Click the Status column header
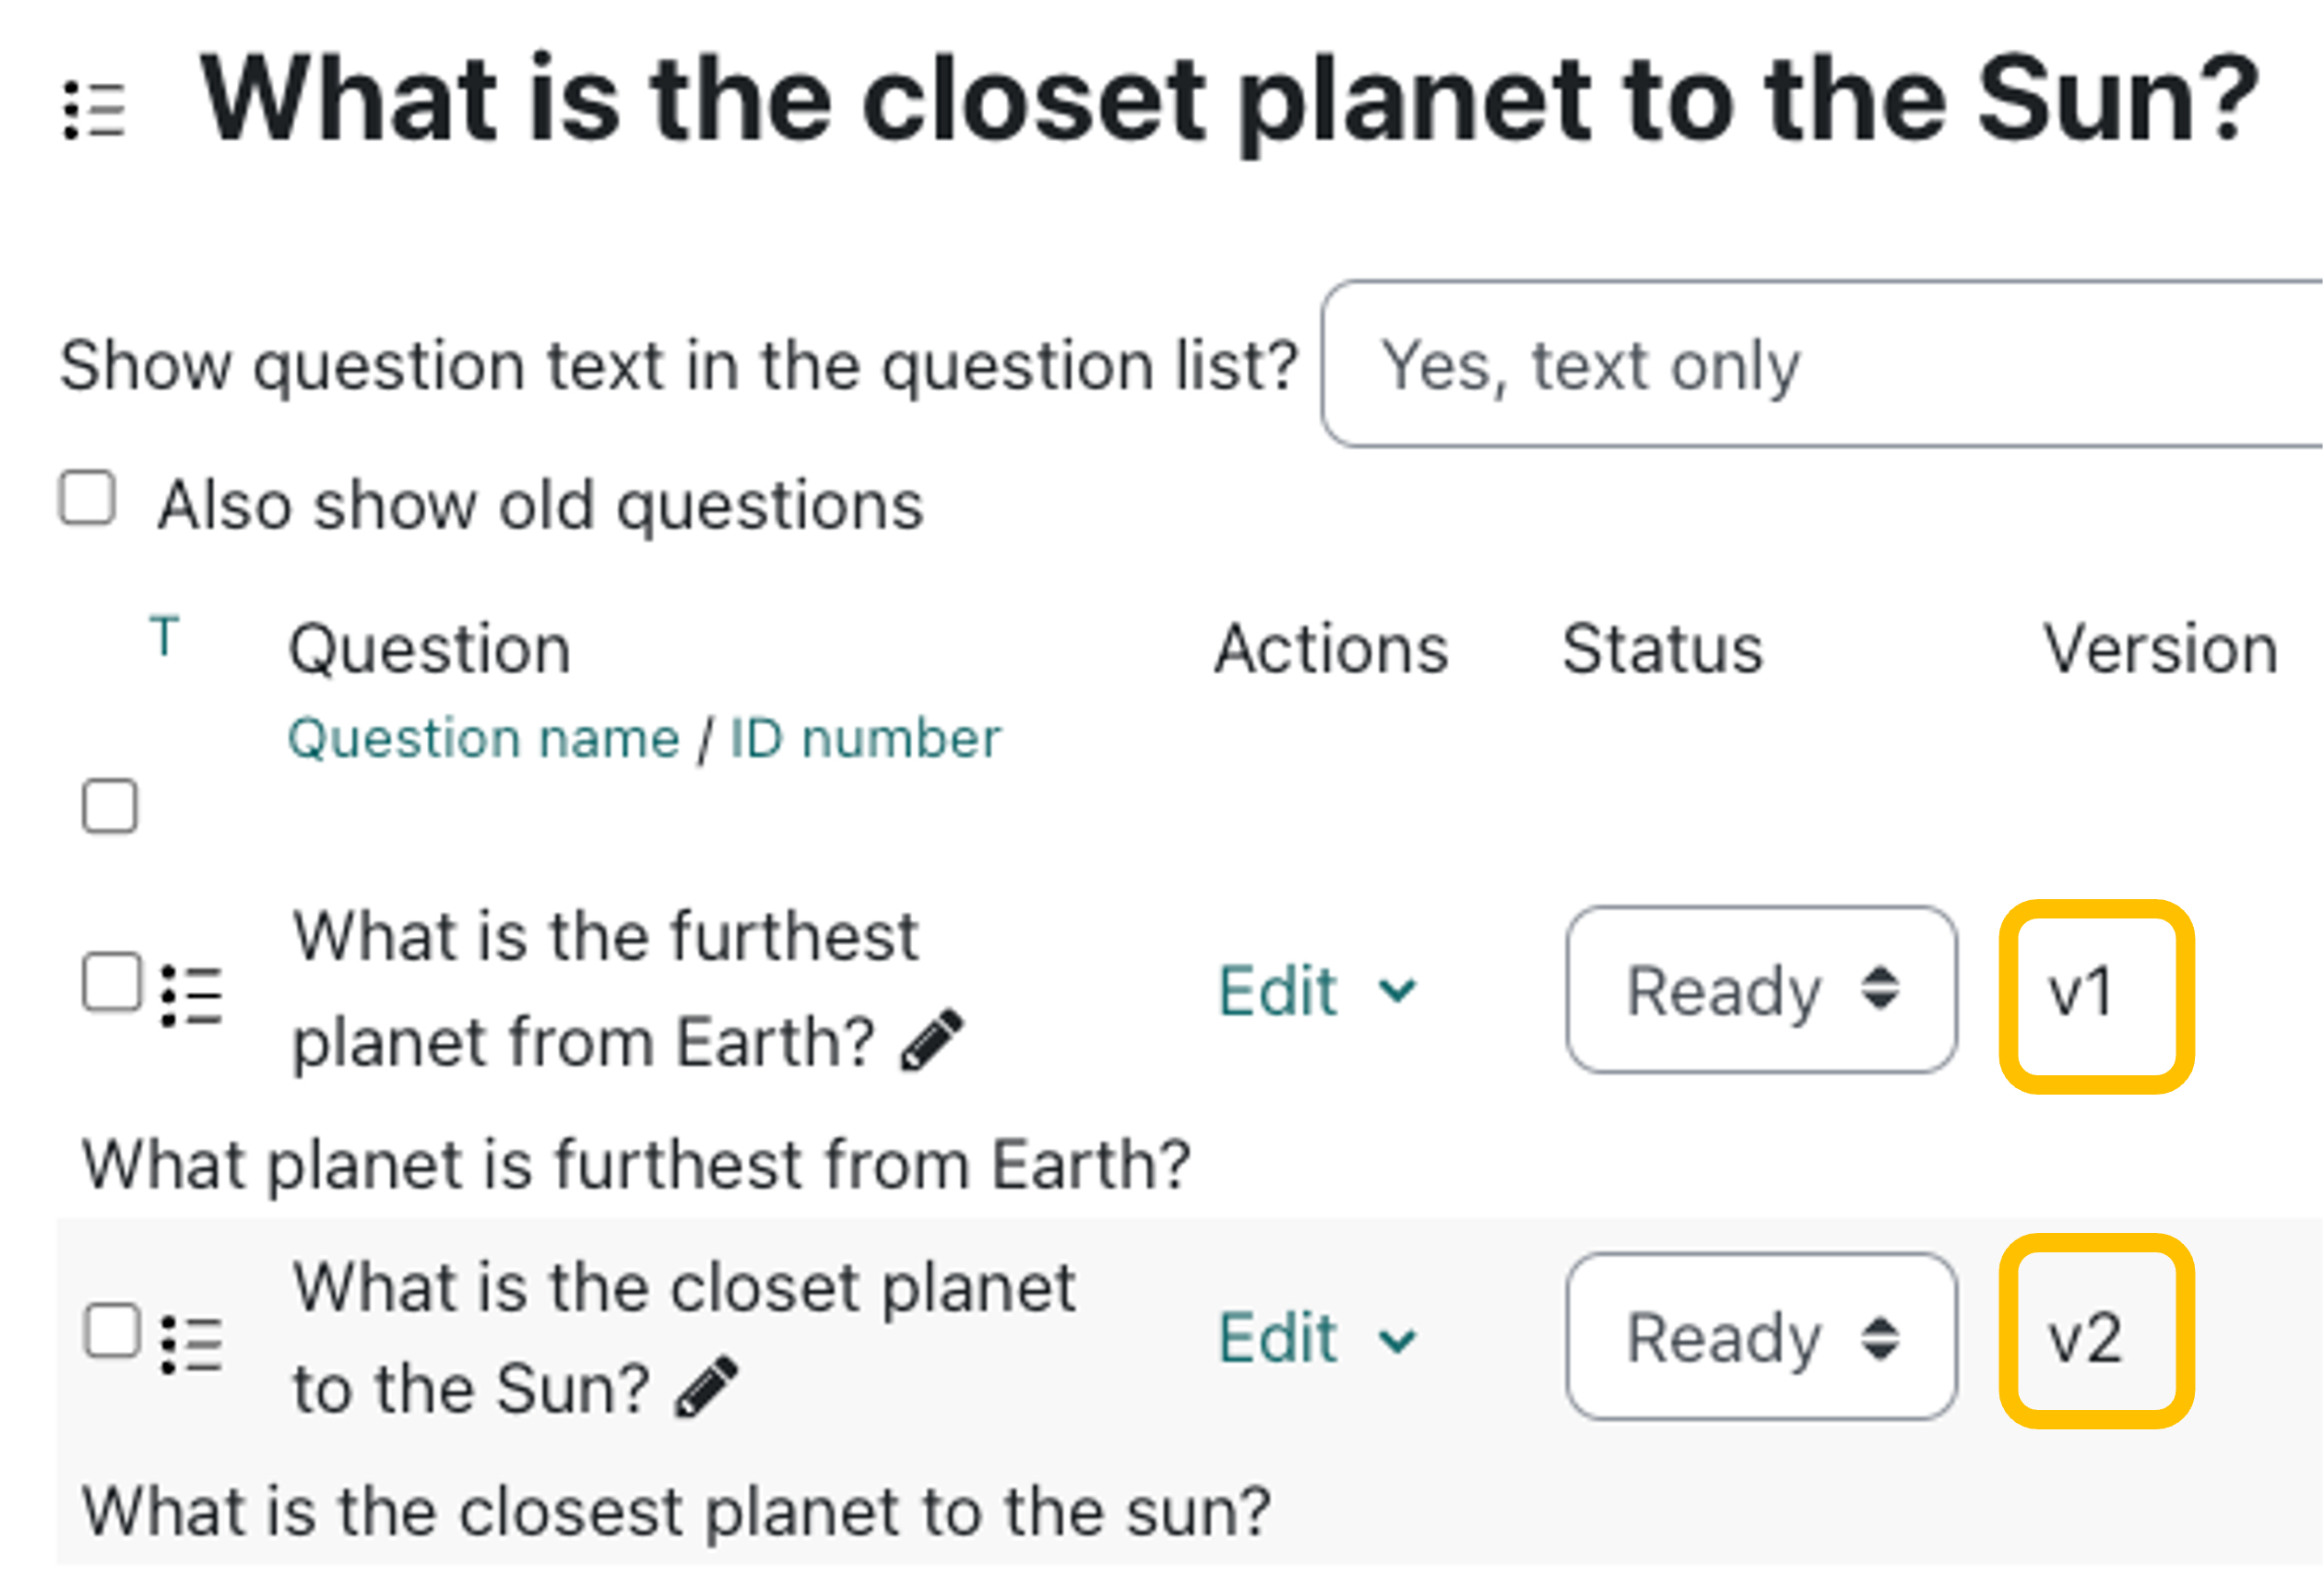Screen dimensions: 2324x1576 point(1662,649)
